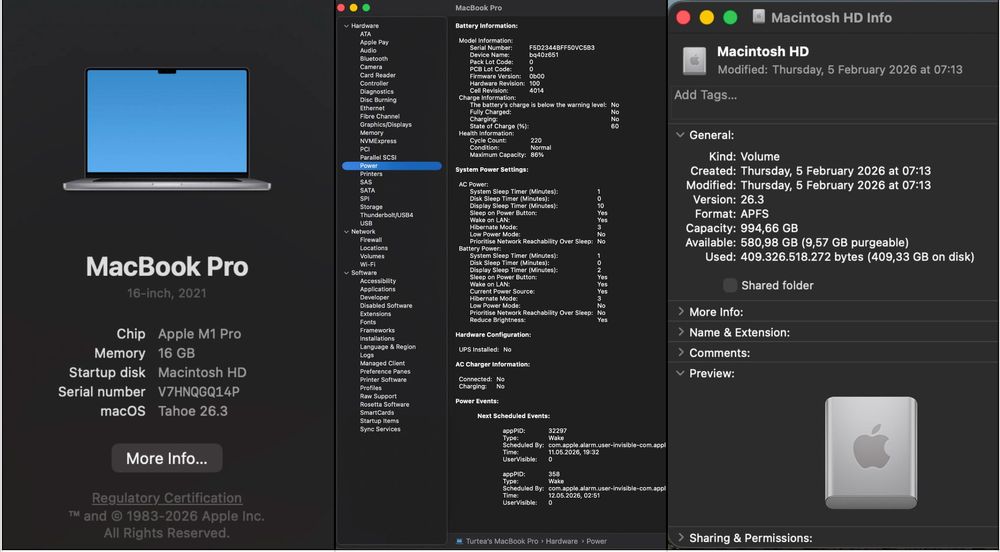Viewport: 1000px width, 552px height.
Task: Select Card Reader in the sidebar
Action: 378,75
